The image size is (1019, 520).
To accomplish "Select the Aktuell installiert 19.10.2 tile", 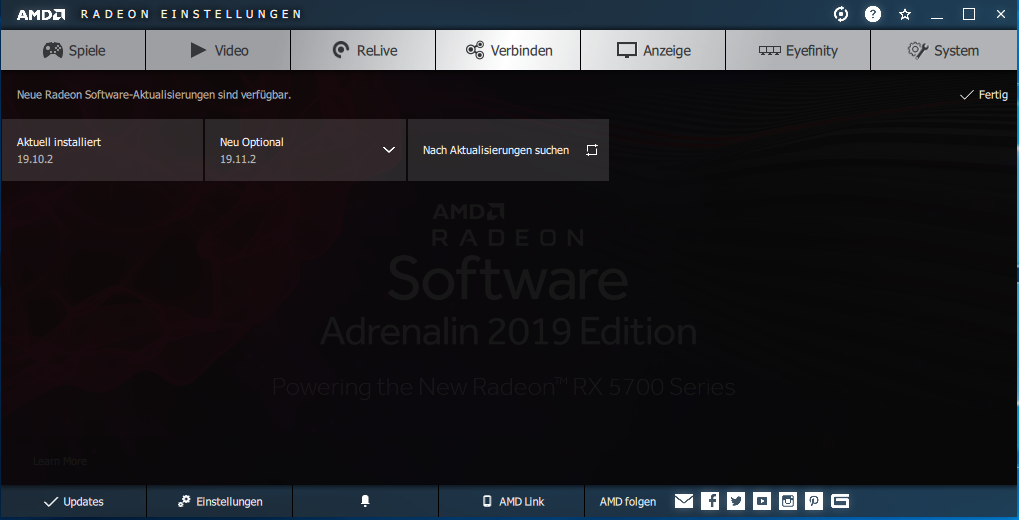I will click(103, 150).
